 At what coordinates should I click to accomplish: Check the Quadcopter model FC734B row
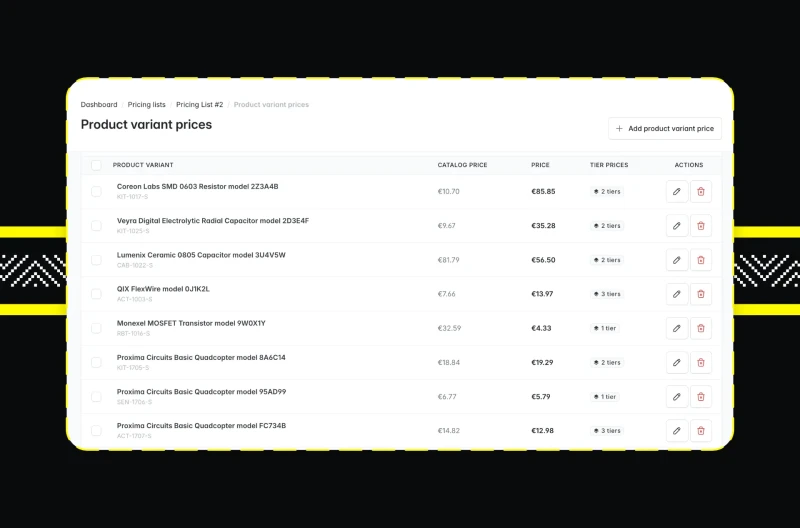96,431
